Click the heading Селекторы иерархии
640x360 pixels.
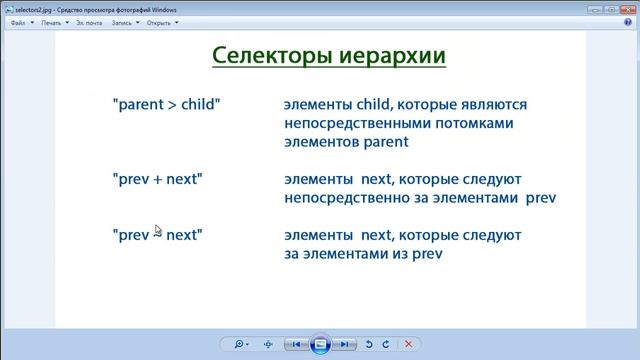pyautogui.click(x=329, y=56)
